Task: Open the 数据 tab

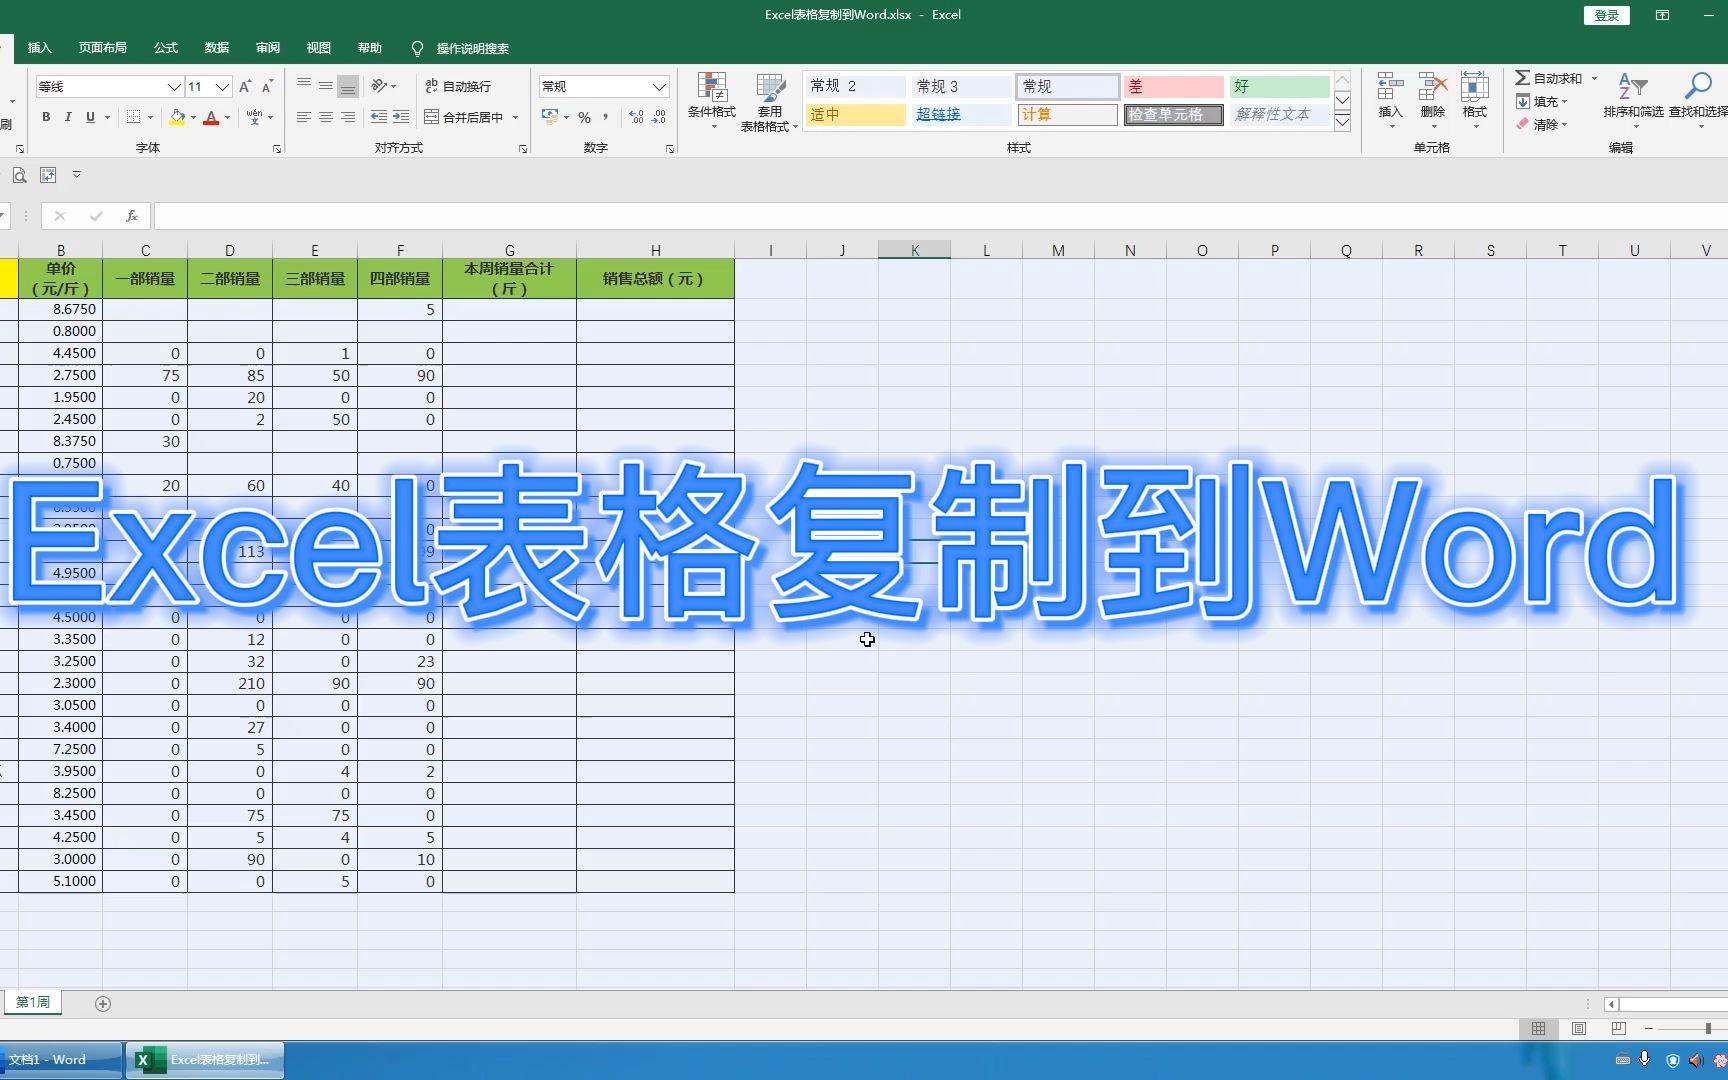Action: [217, 48]
